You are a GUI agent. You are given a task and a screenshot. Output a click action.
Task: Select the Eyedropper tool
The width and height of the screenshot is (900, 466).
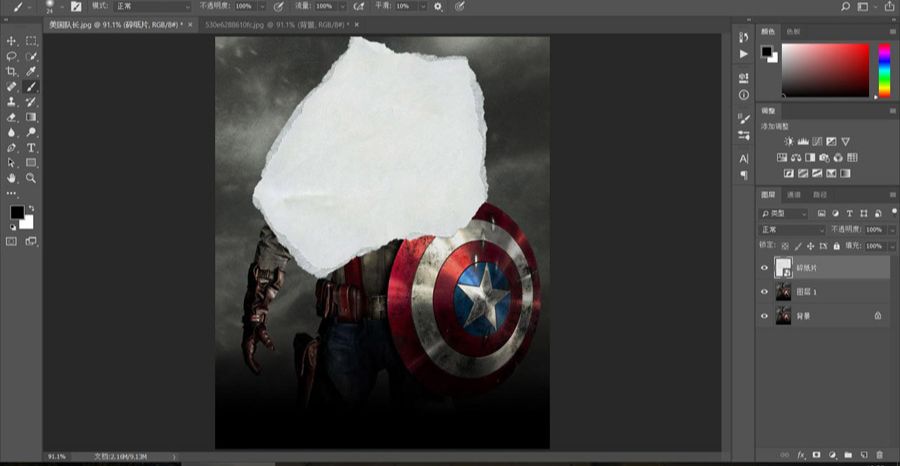point(31,71)
